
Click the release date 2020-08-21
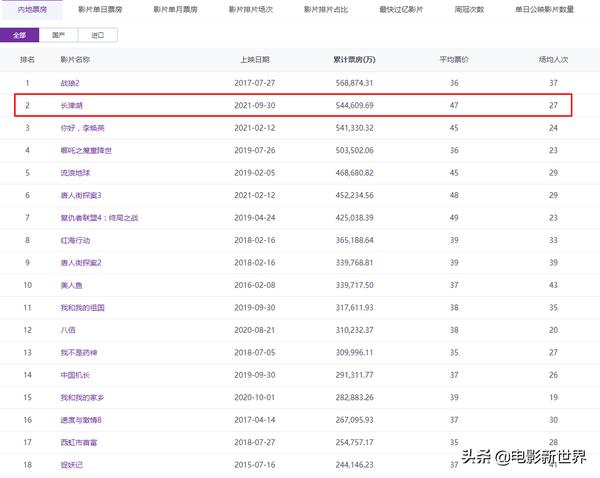[254, 330]
